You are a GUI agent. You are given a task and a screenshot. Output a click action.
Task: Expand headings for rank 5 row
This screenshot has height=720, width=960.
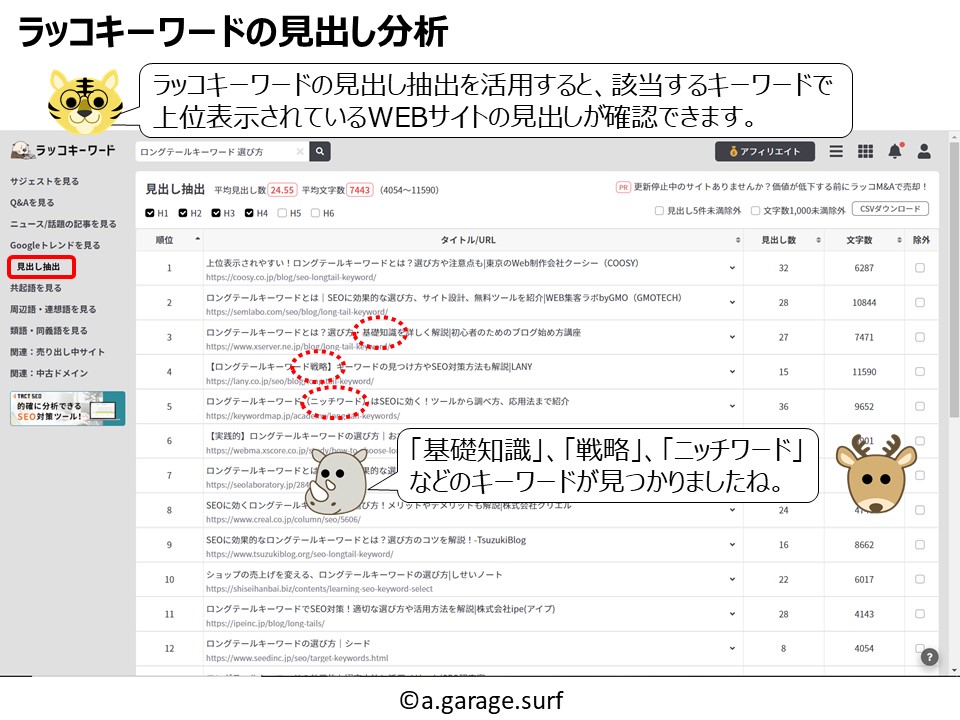(732, 407)
